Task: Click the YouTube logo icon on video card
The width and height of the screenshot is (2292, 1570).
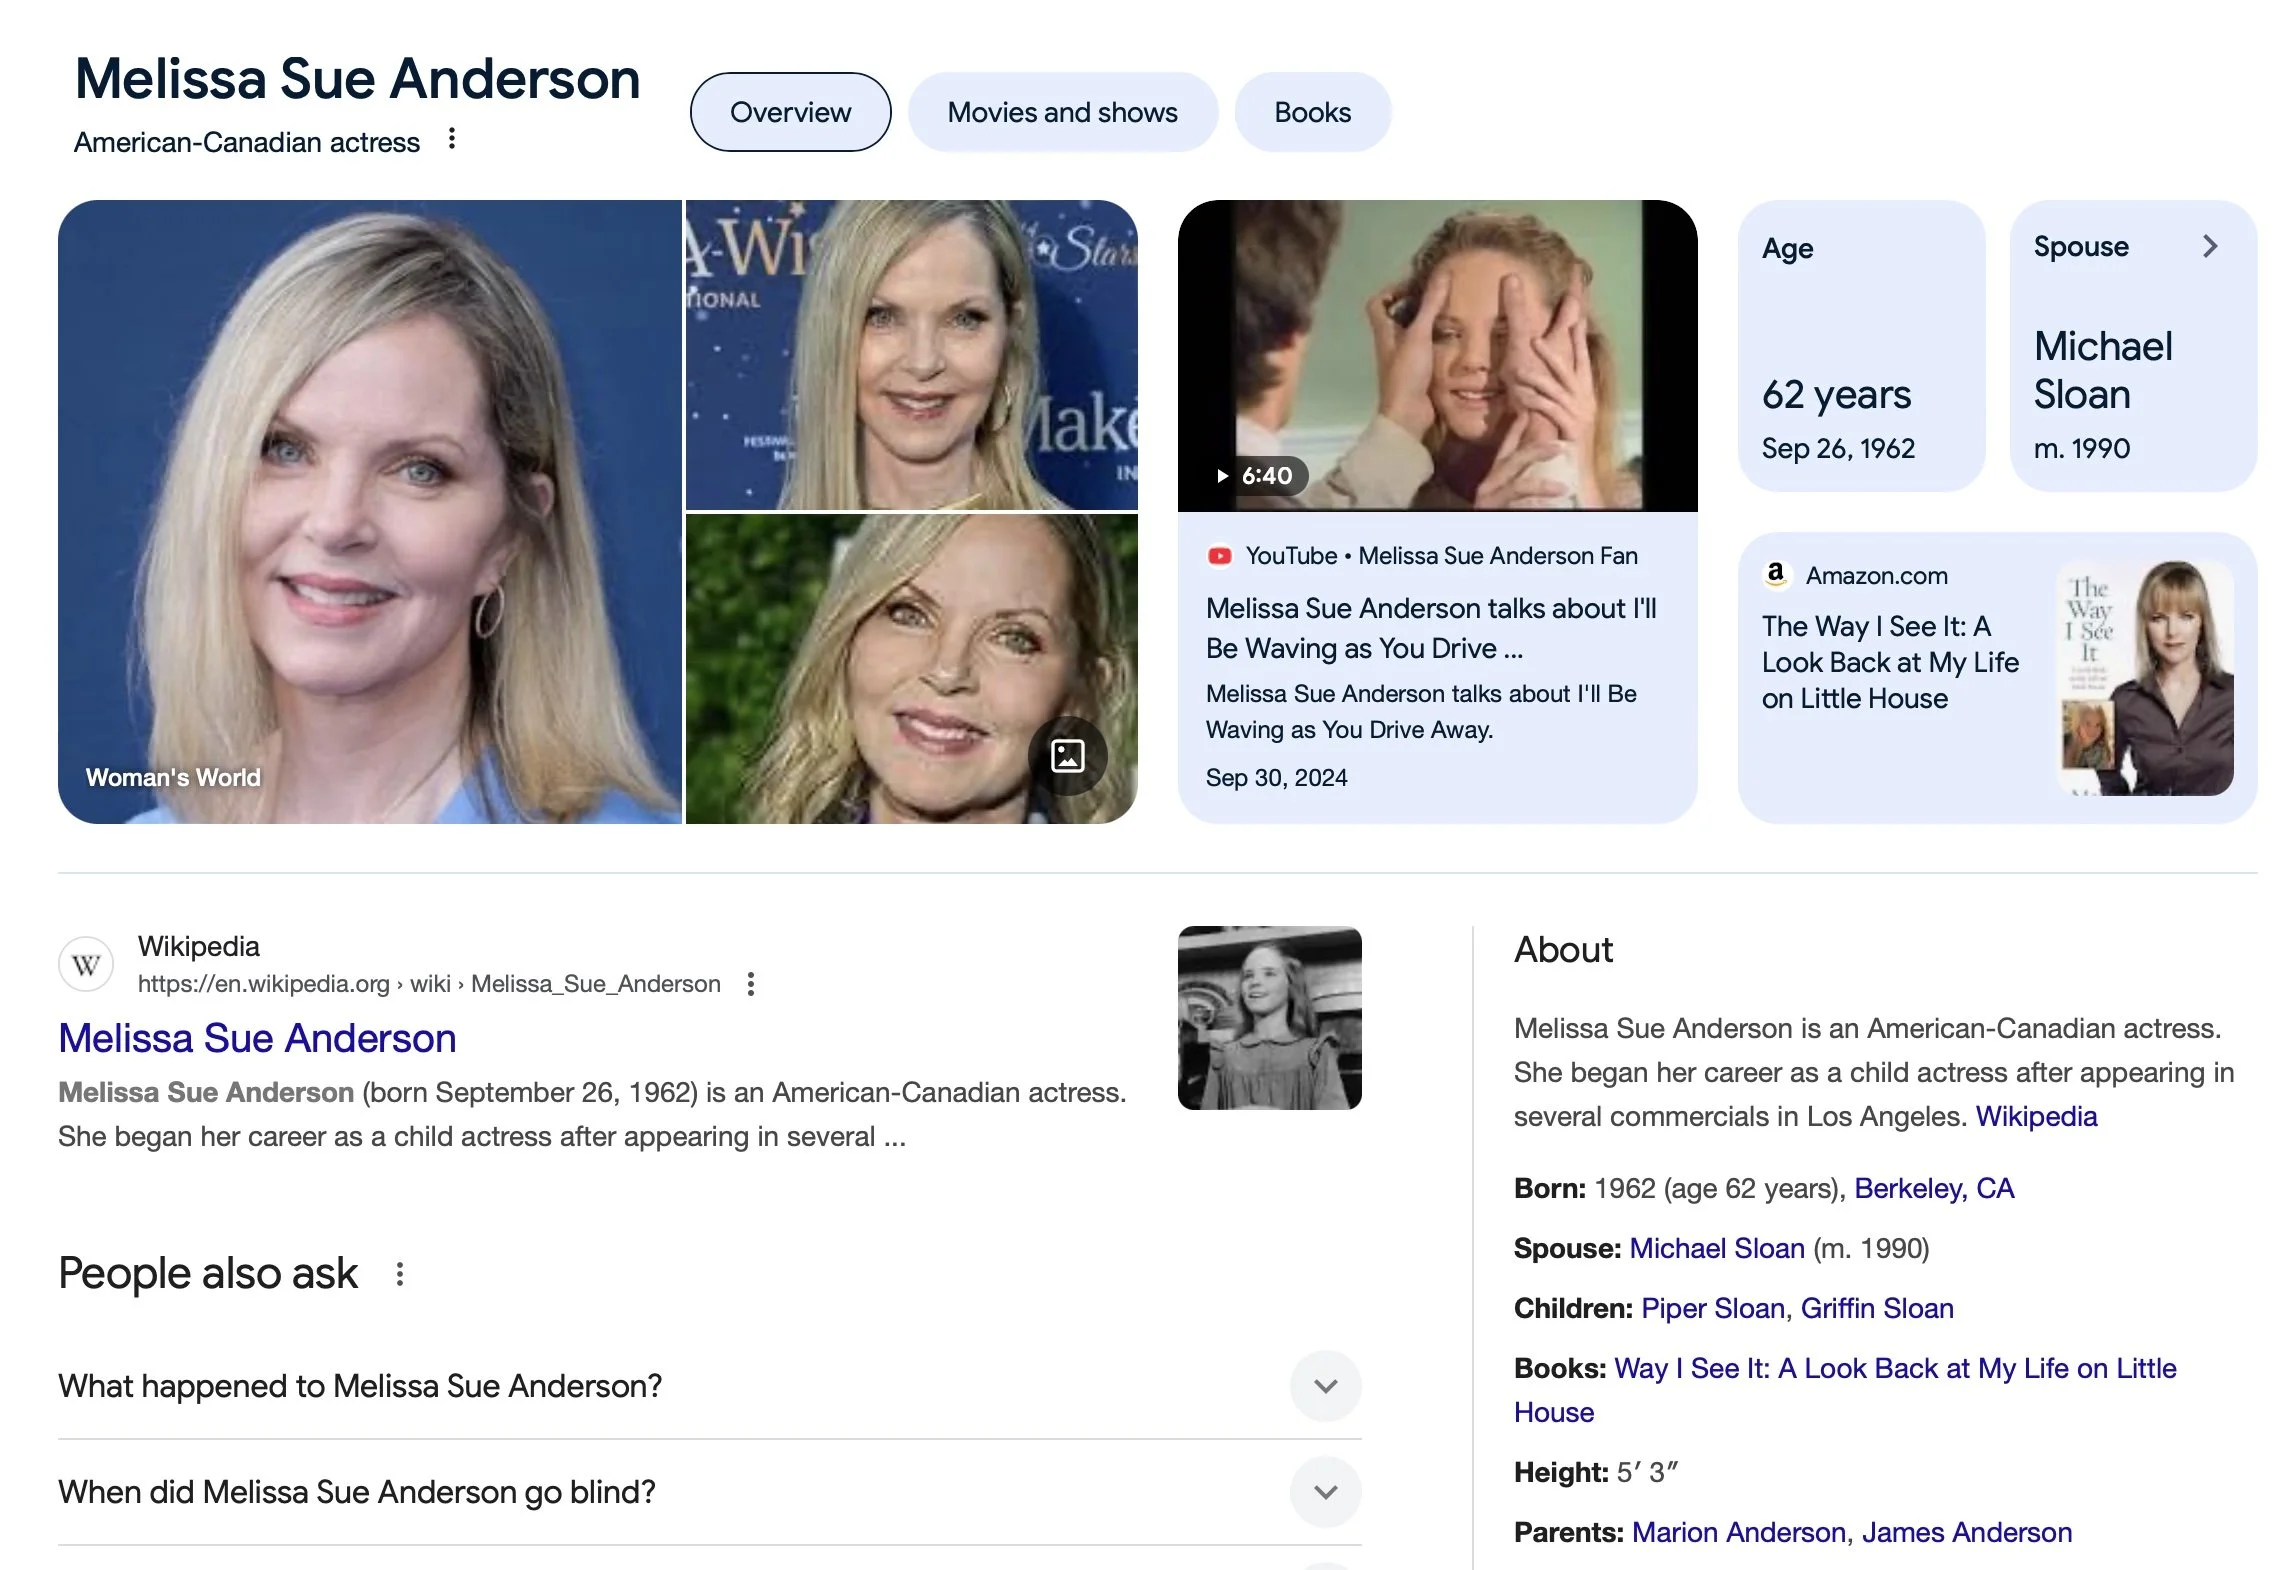Action: point(1219,556)
